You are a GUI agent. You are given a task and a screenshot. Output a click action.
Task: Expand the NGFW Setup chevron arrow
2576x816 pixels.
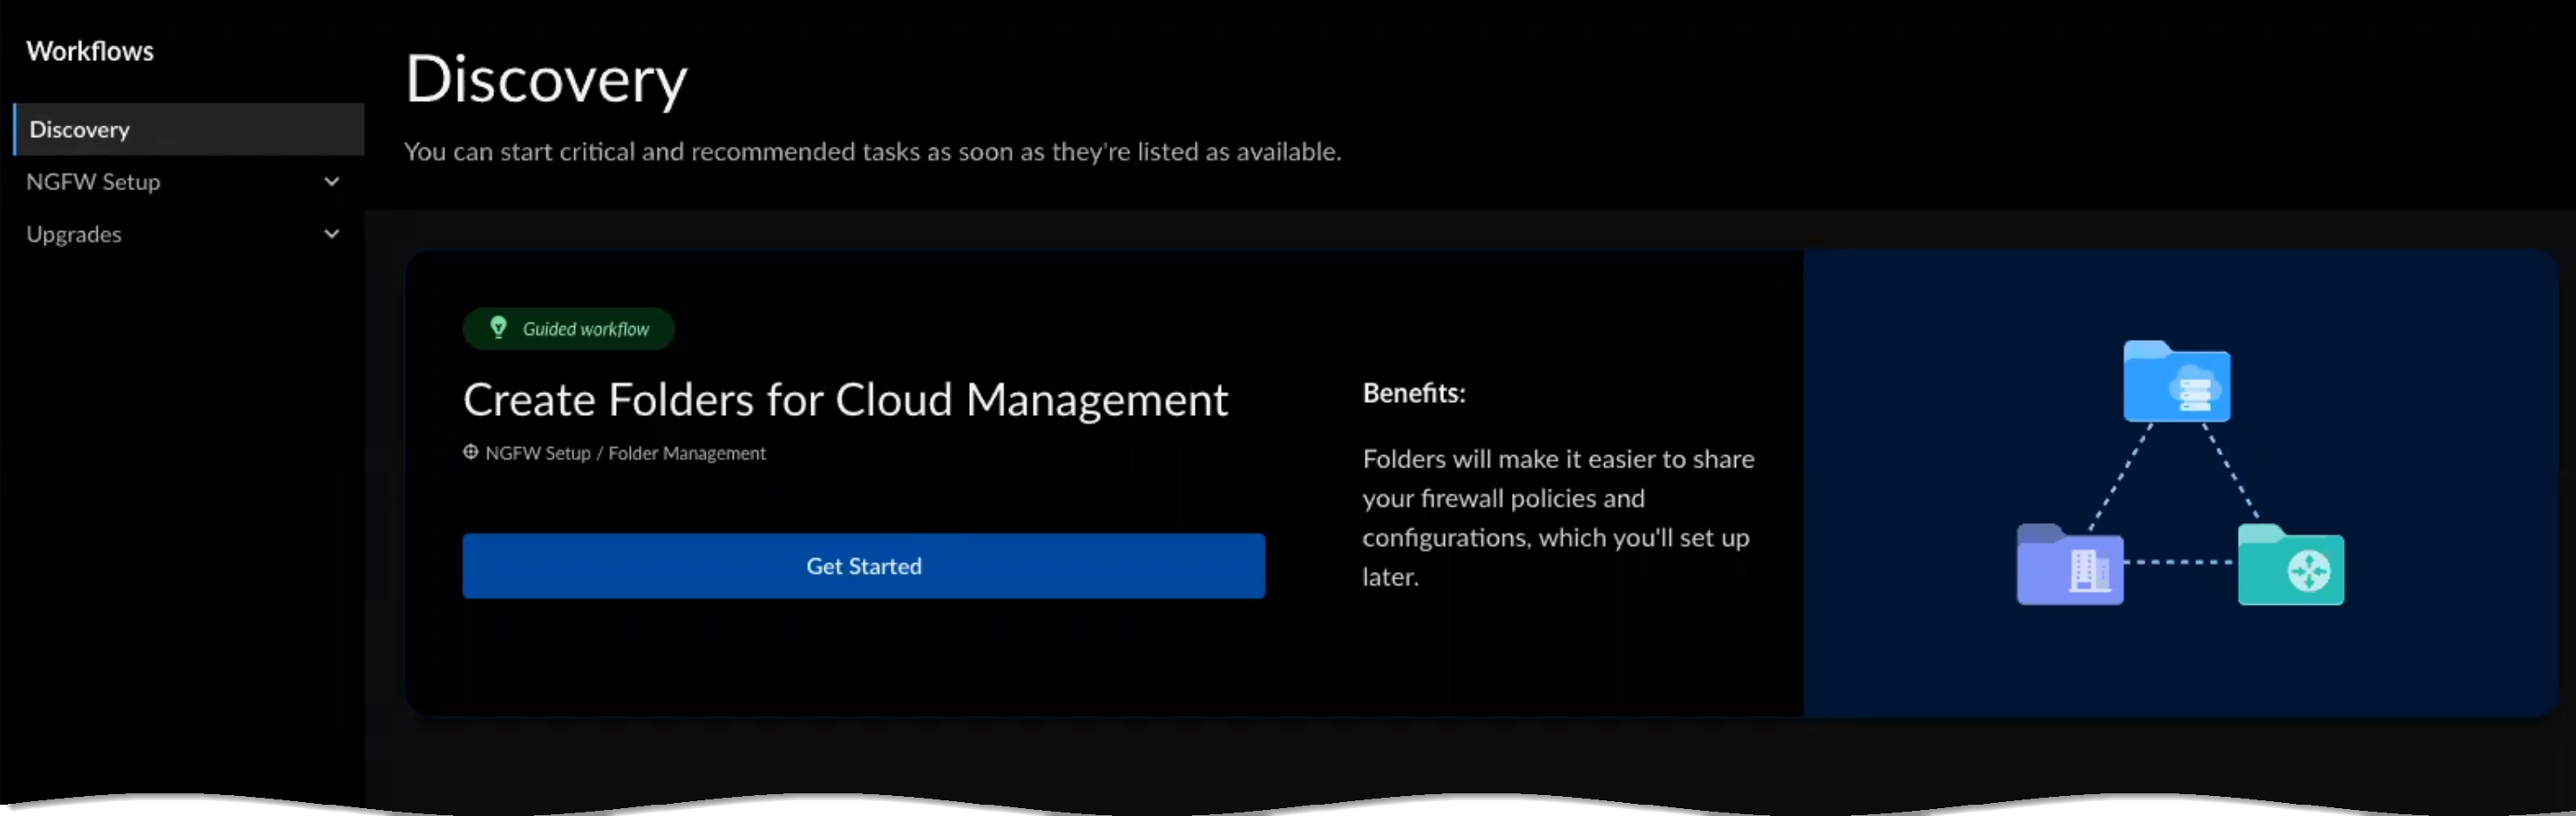click(x=332, y=182)
